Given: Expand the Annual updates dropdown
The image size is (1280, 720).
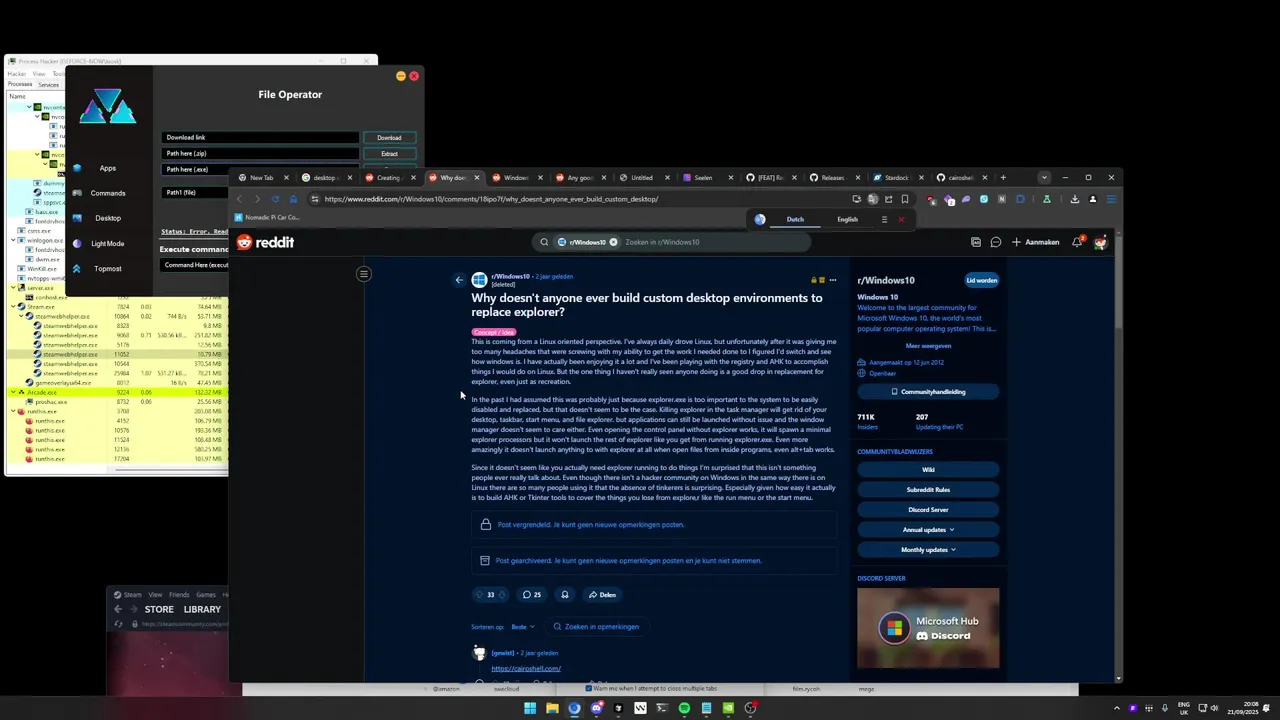Looking at the screenshot, I should [928, 530].
